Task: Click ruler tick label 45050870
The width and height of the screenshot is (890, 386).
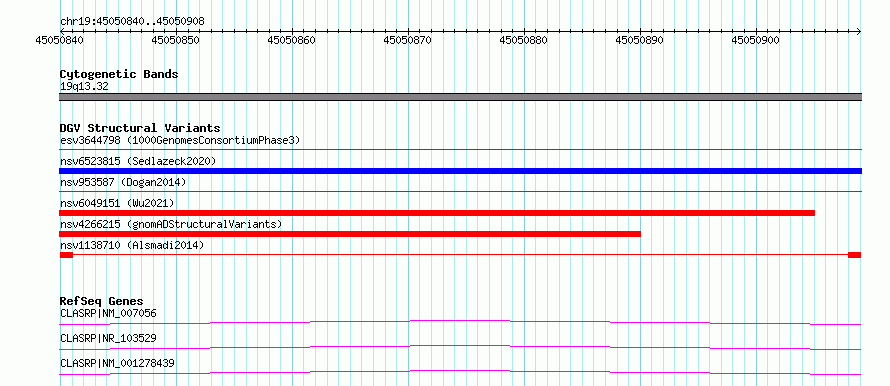Action: [408, 40]
